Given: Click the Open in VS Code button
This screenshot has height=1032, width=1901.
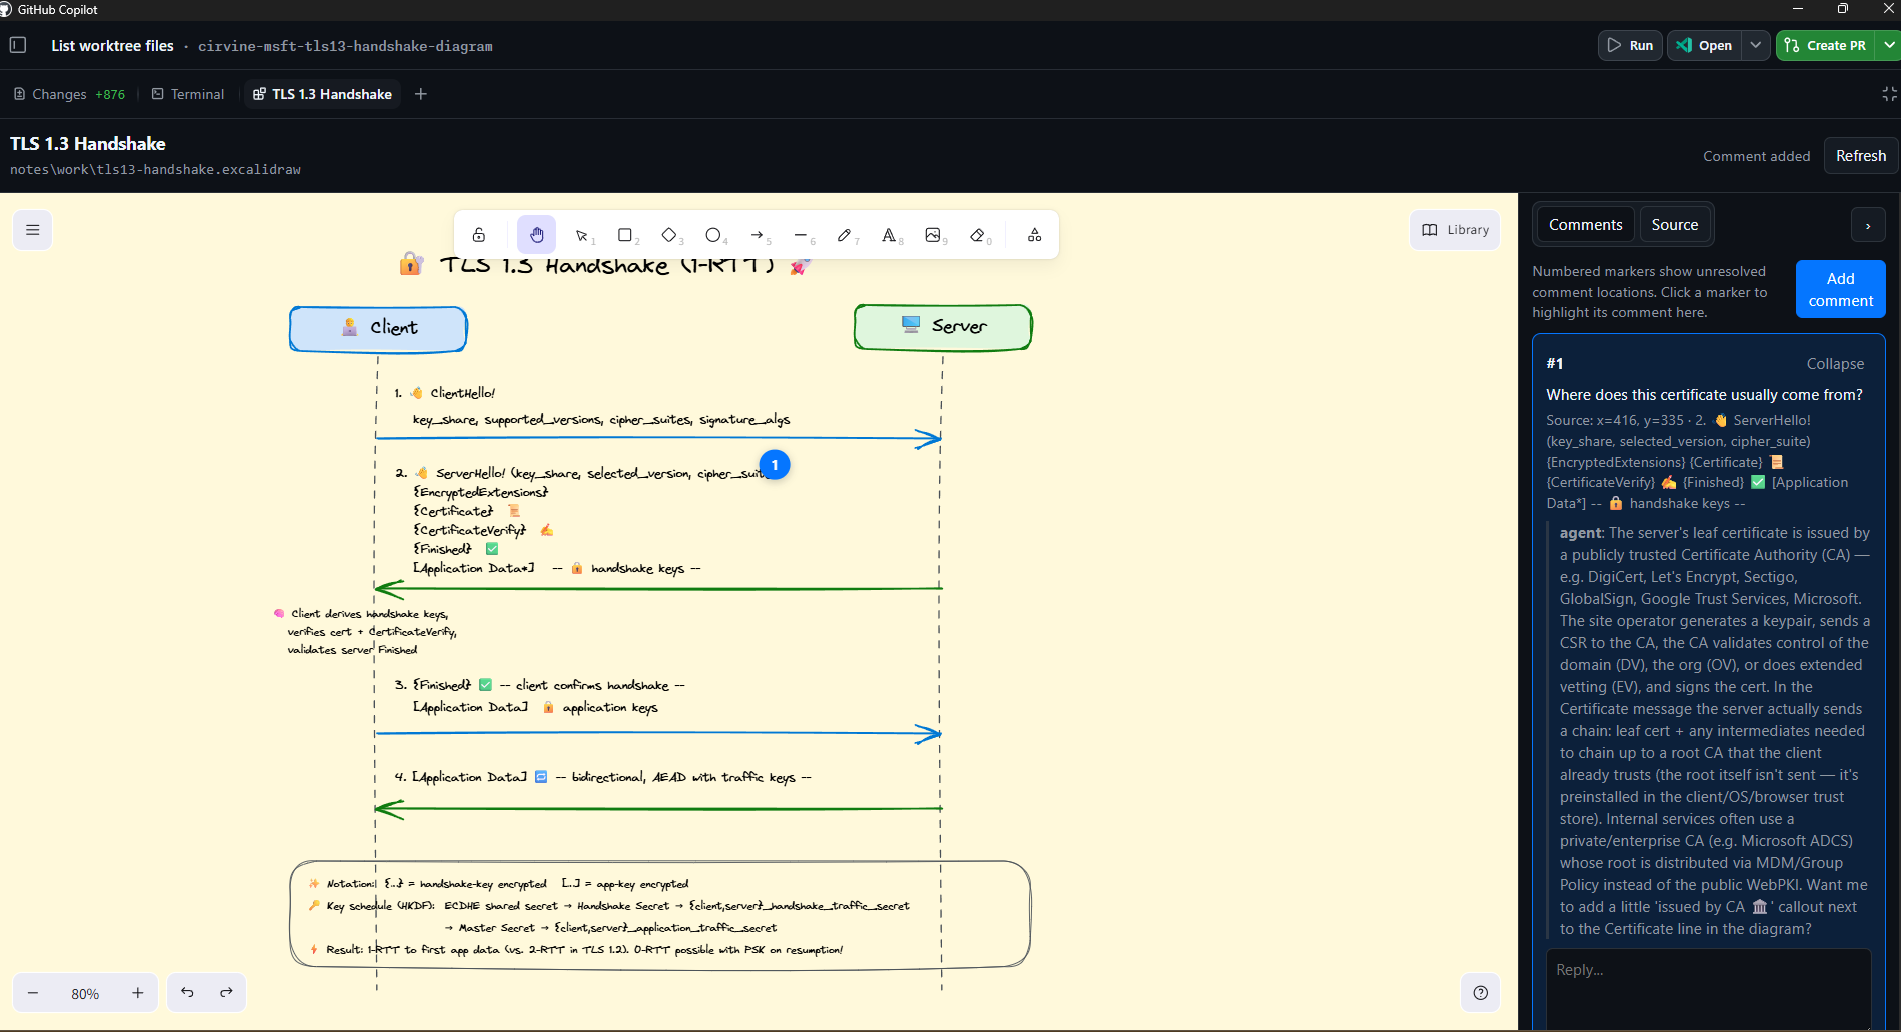Looking at the screenshot, I should coord(1705,45).
